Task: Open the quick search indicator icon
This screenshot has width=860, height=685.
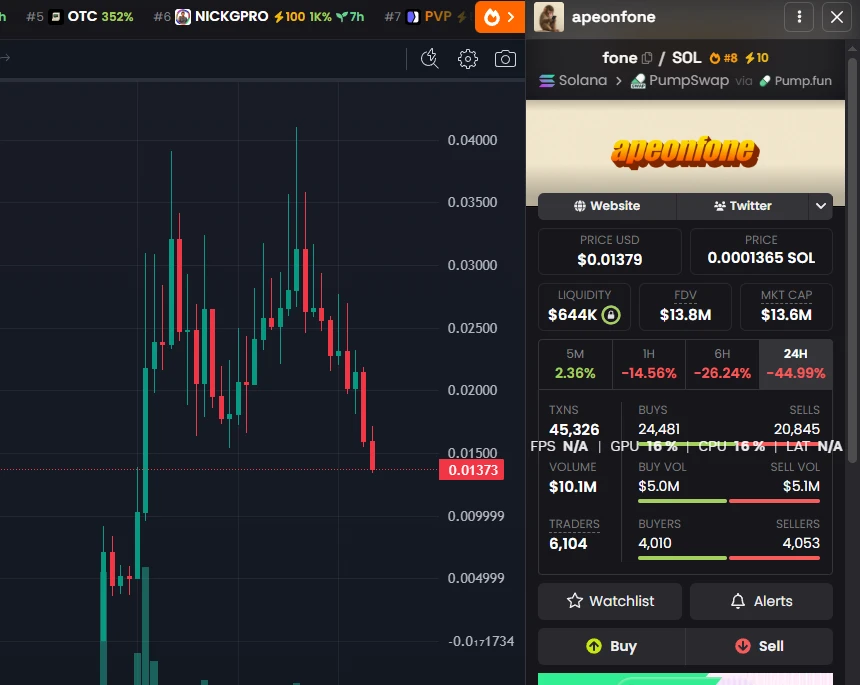Action: coord(429,59)
